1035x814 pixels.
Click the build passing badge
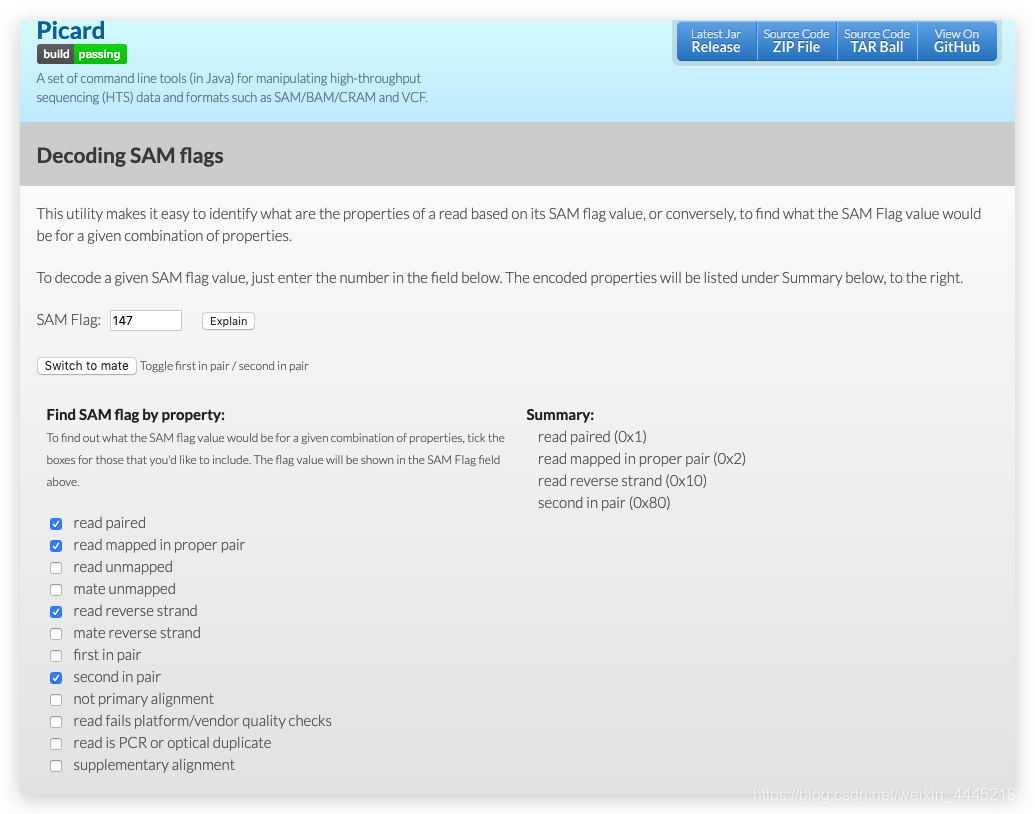click(x=81, y=54)
